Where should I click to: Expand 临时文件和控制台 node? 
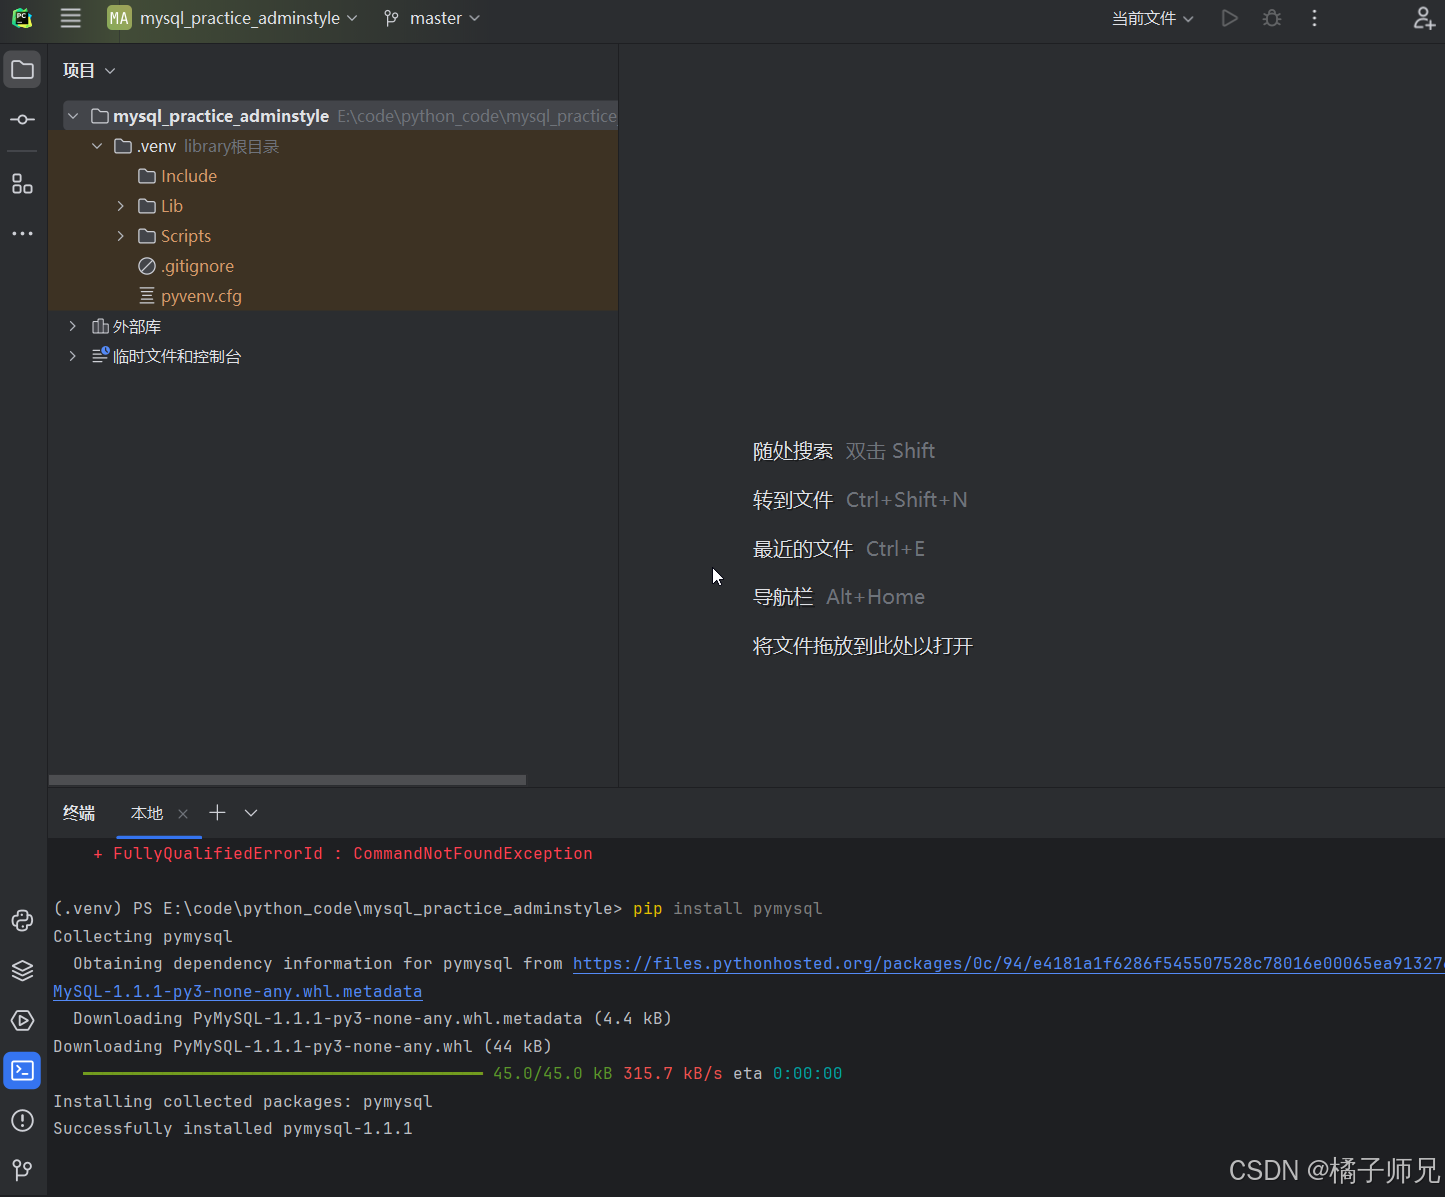[x=73, y=356]
